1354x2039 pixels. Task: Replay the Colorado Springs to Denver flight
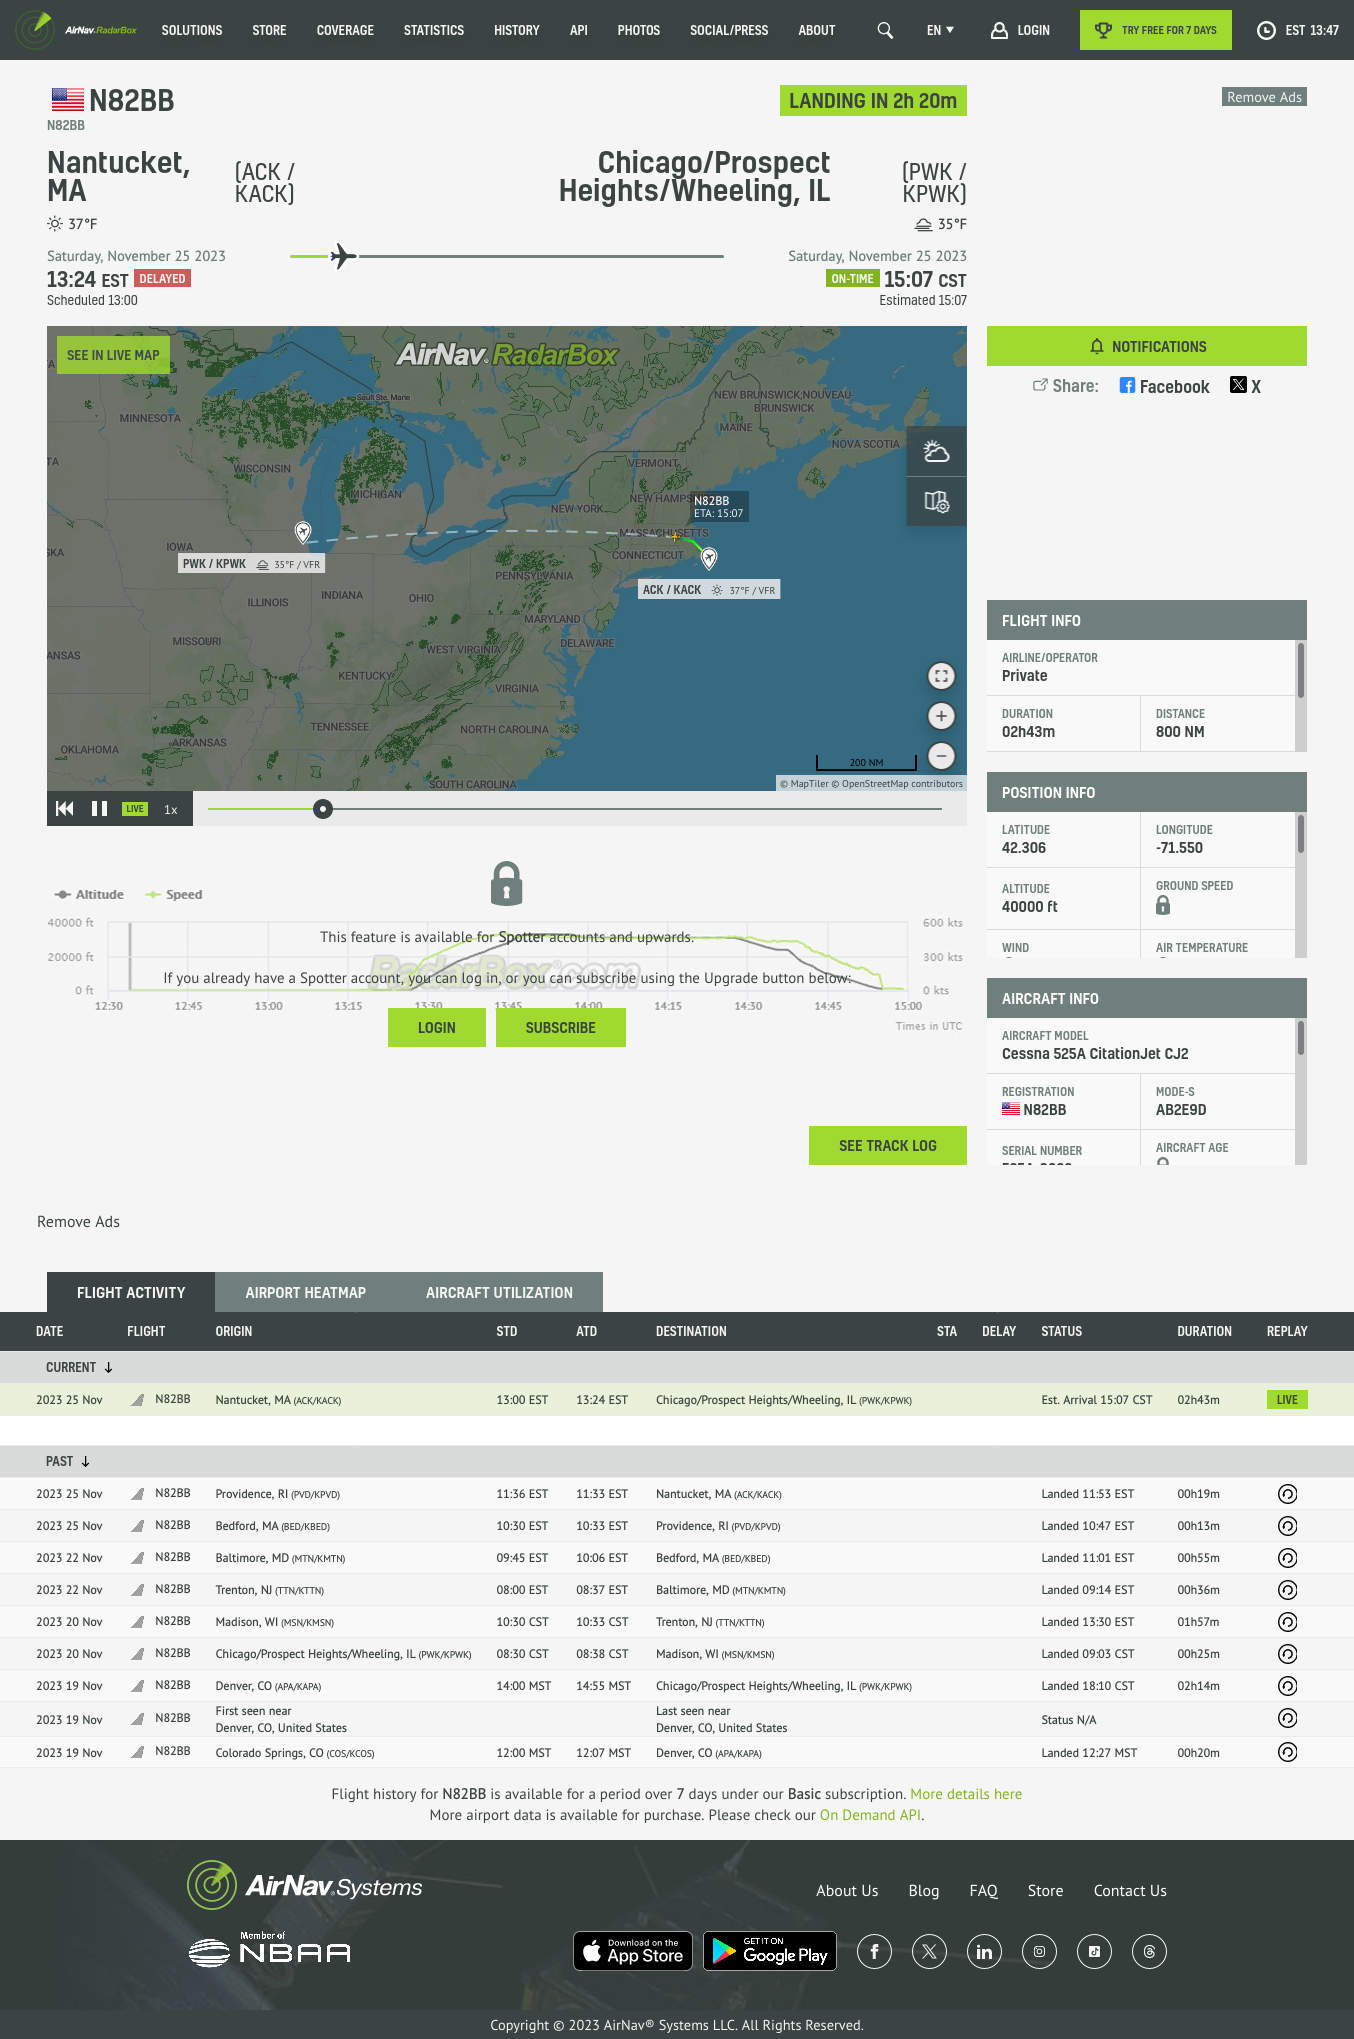(1287, 1752)
